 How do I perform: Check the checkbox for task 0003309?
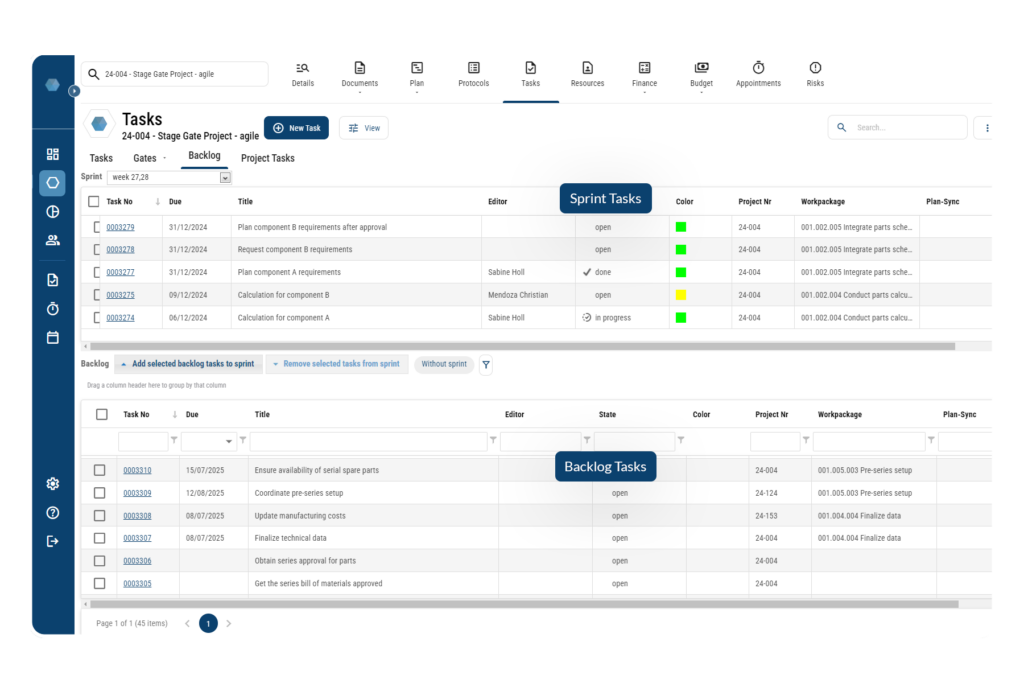pyautogui.click(x=100, y=492)
